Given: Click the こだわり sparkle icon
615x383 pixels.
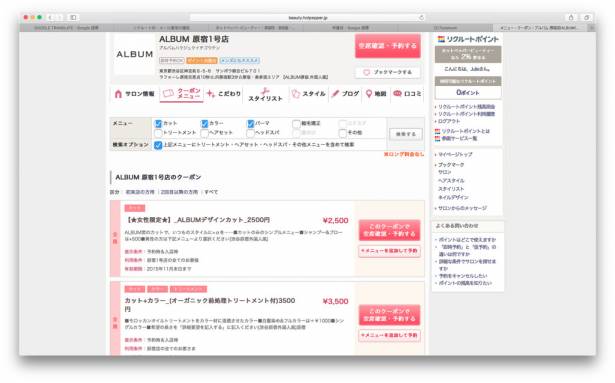Looking at the screenshot, I should (x=211, y=94).
